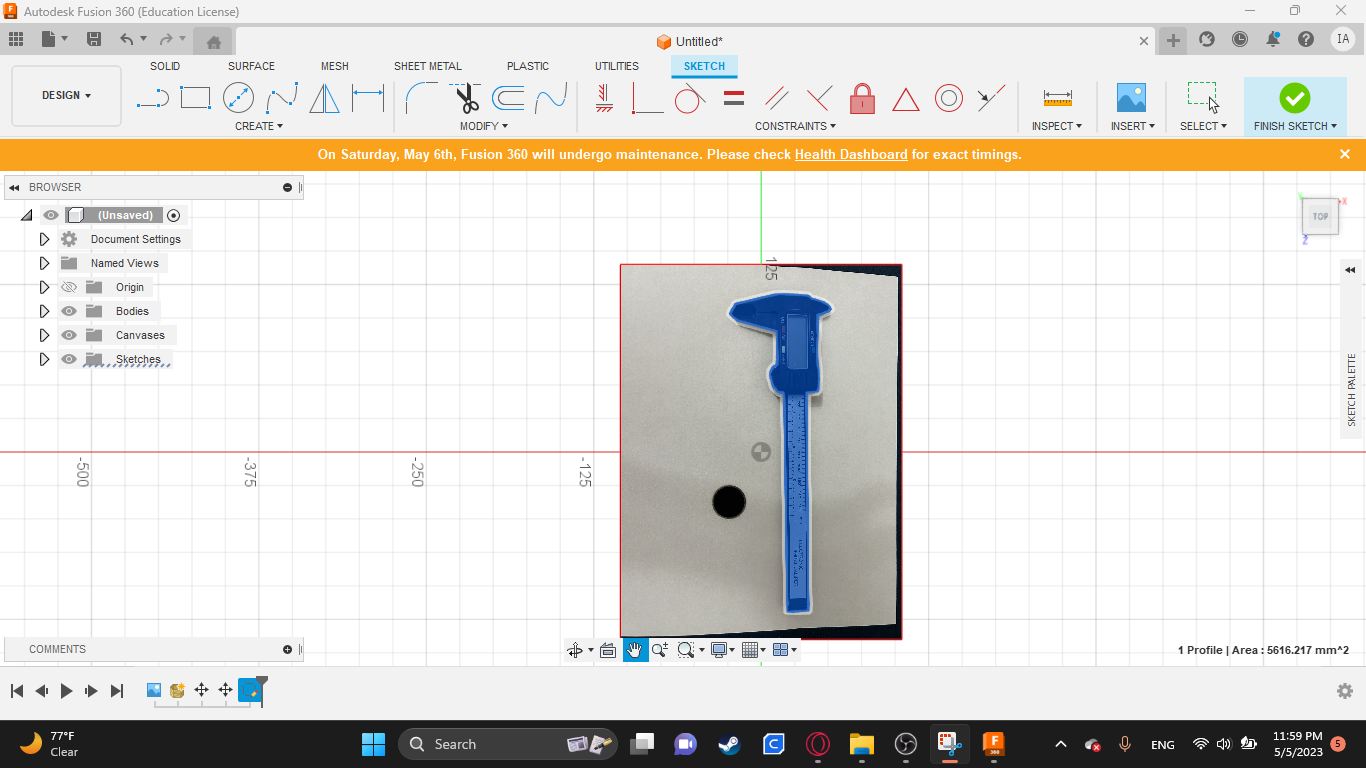1366x768 pixels.
Task: Open the CREATE dropdown menu
Action: point(259,126)
